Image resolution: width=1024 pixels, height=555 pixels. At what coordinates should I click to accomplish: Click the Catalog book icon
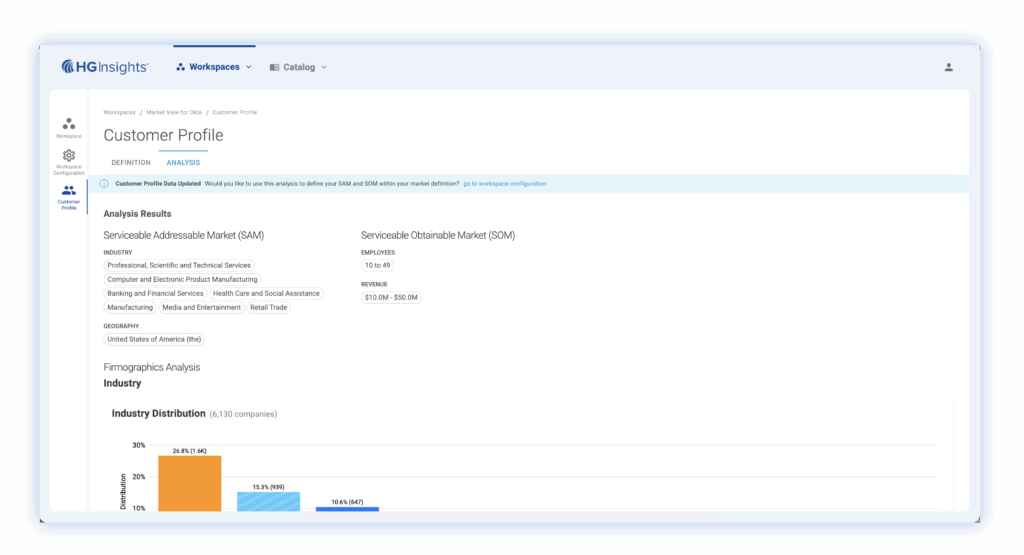click(274, 67)
